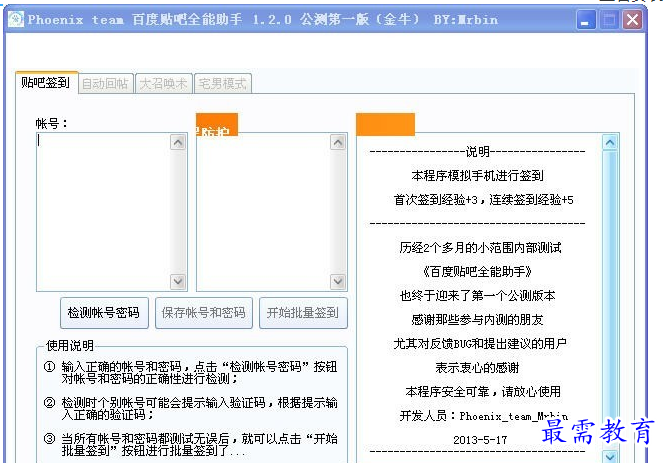This screenshot has height=463, width=663.
Task: Click up arrow of 说明 panel scrollbar
Action: (610, 143)
